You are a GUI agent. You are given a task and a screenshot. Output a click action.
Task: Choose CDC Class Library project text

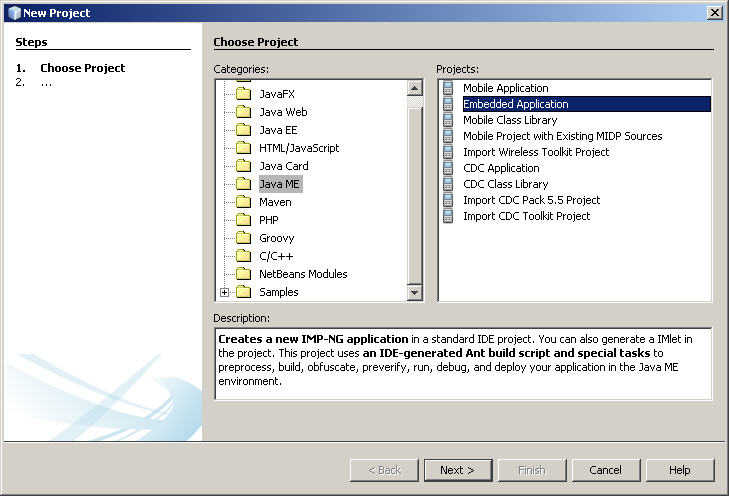(505, 184)
